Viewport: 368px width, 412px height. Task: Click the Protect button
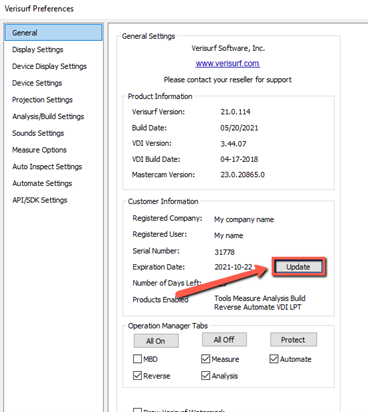pyautogui.click(x=293, y=339)
